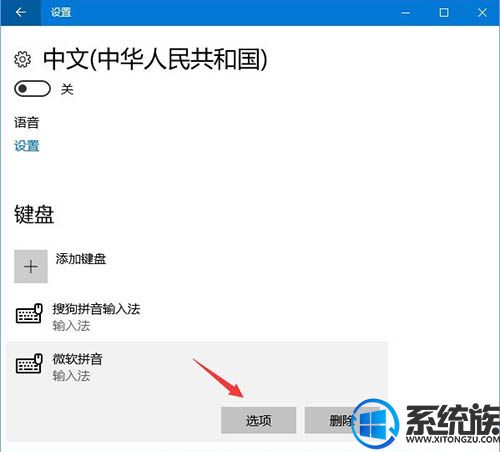Open the 设置 link under 语音

point(27,146)
